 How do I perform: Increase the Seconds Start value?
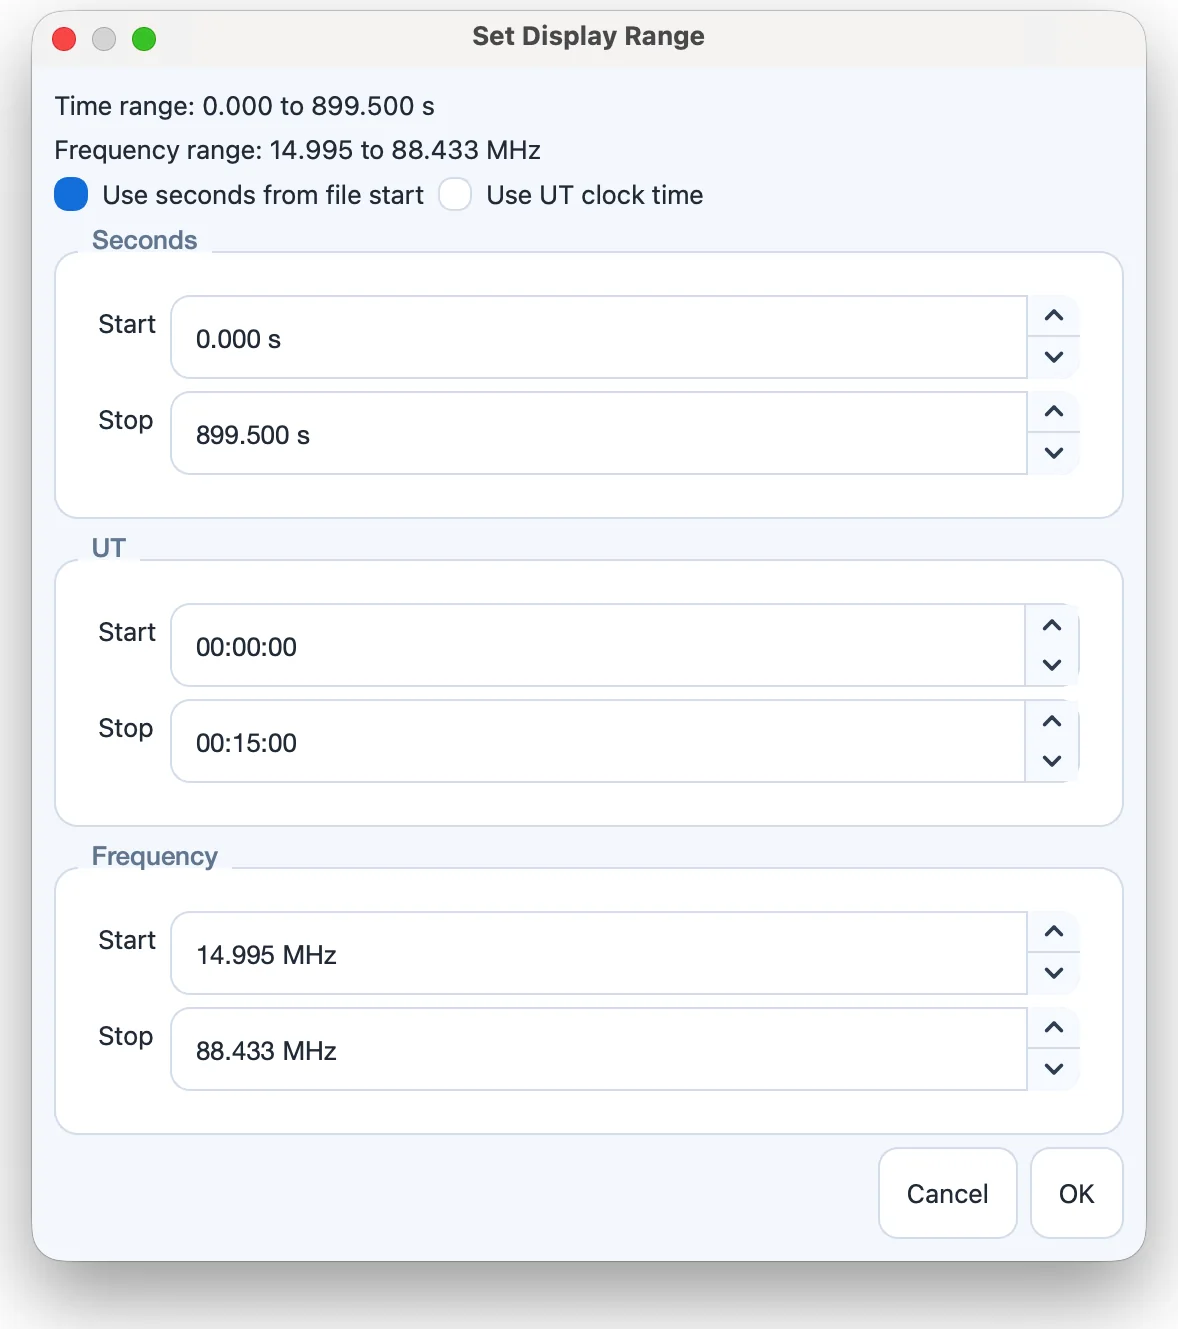click(1053, 316)
